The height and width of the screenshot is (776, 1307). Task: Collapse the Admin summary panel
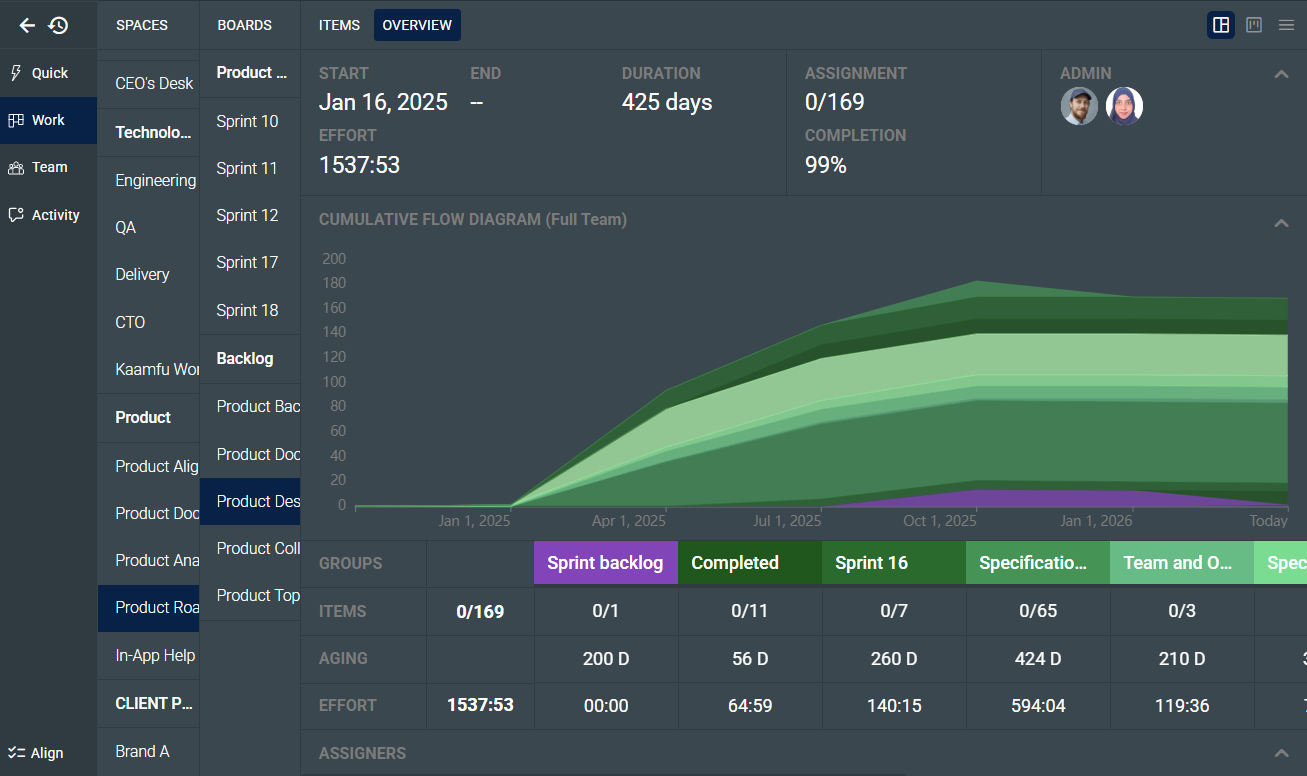tap(1281, 74)
